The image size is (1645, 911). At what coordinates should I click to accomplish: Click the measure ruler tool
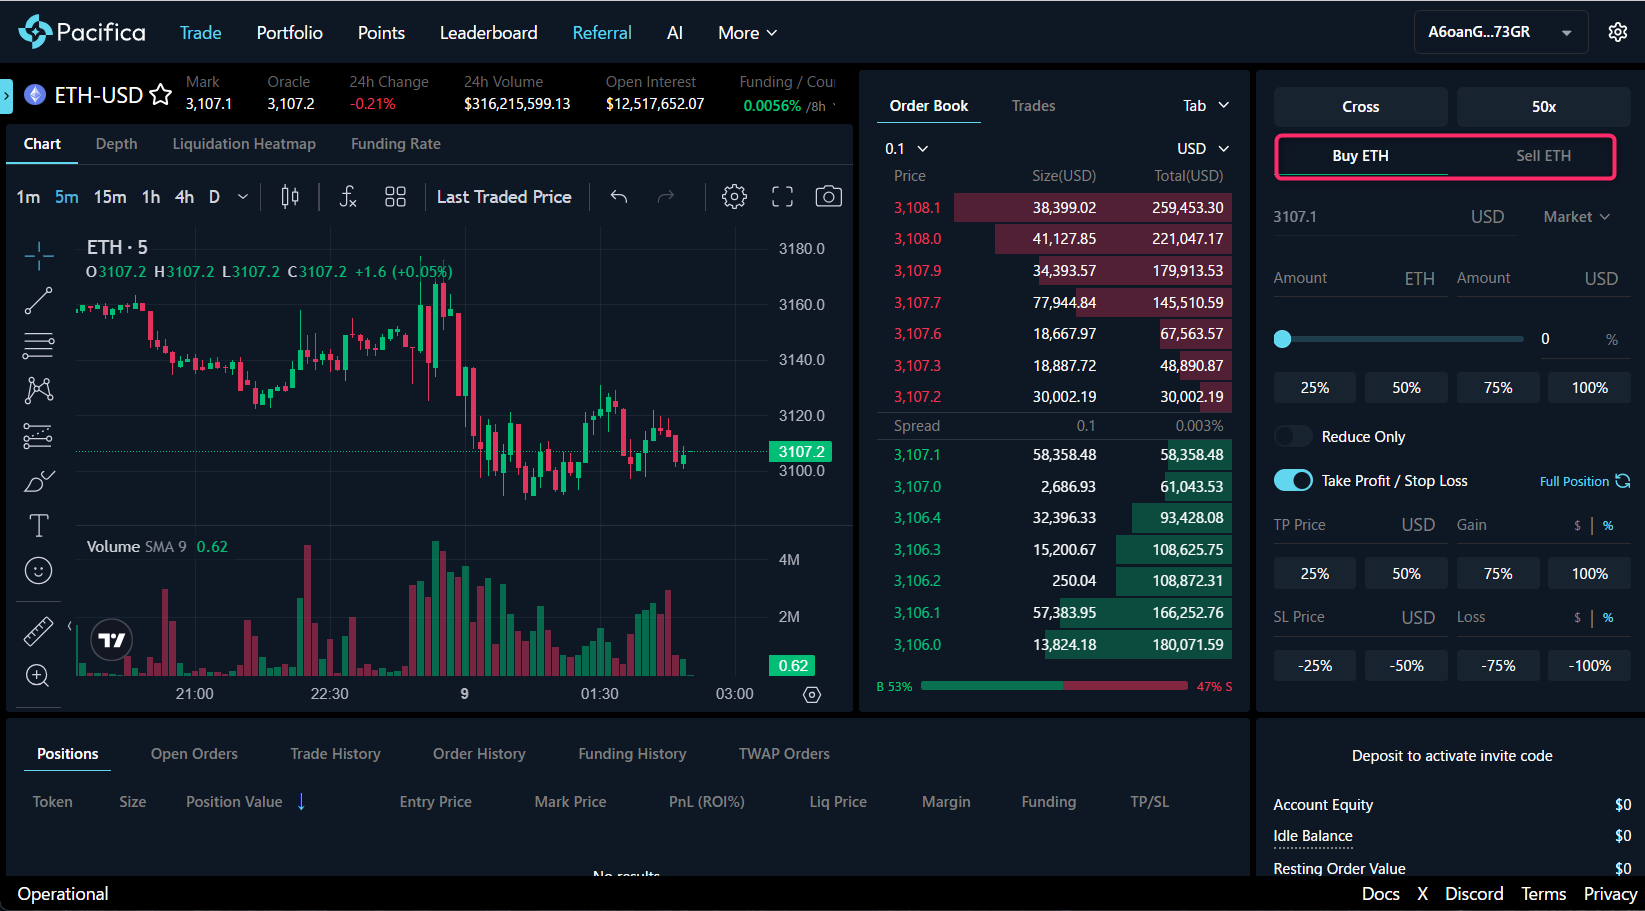click(x=38, y=631)
